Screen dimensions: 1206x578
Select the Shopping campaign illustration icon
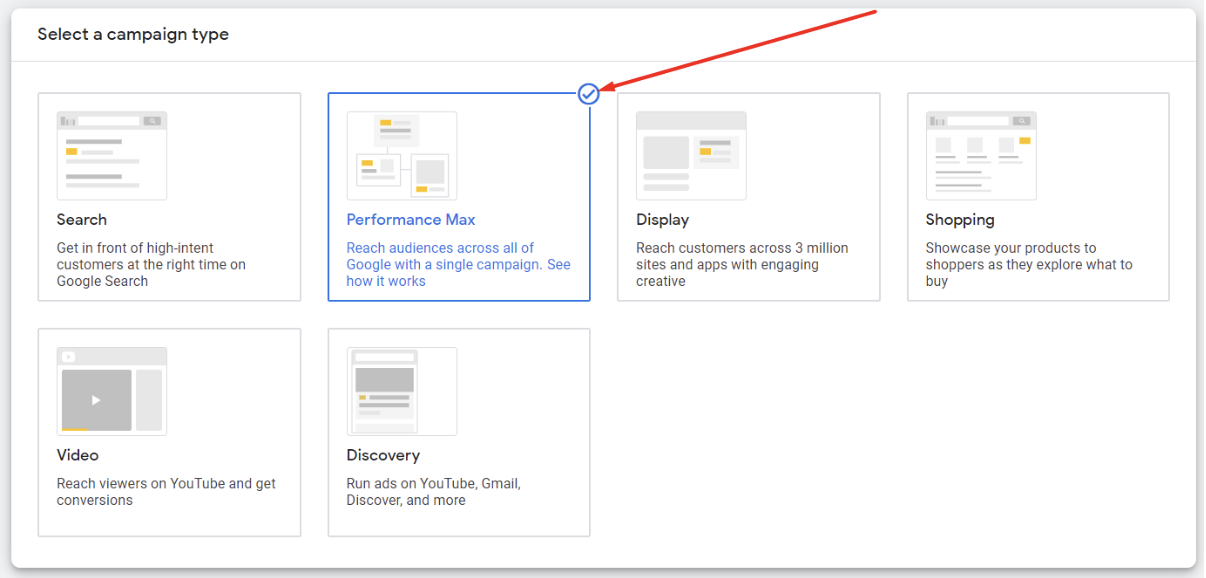(981, 155)
